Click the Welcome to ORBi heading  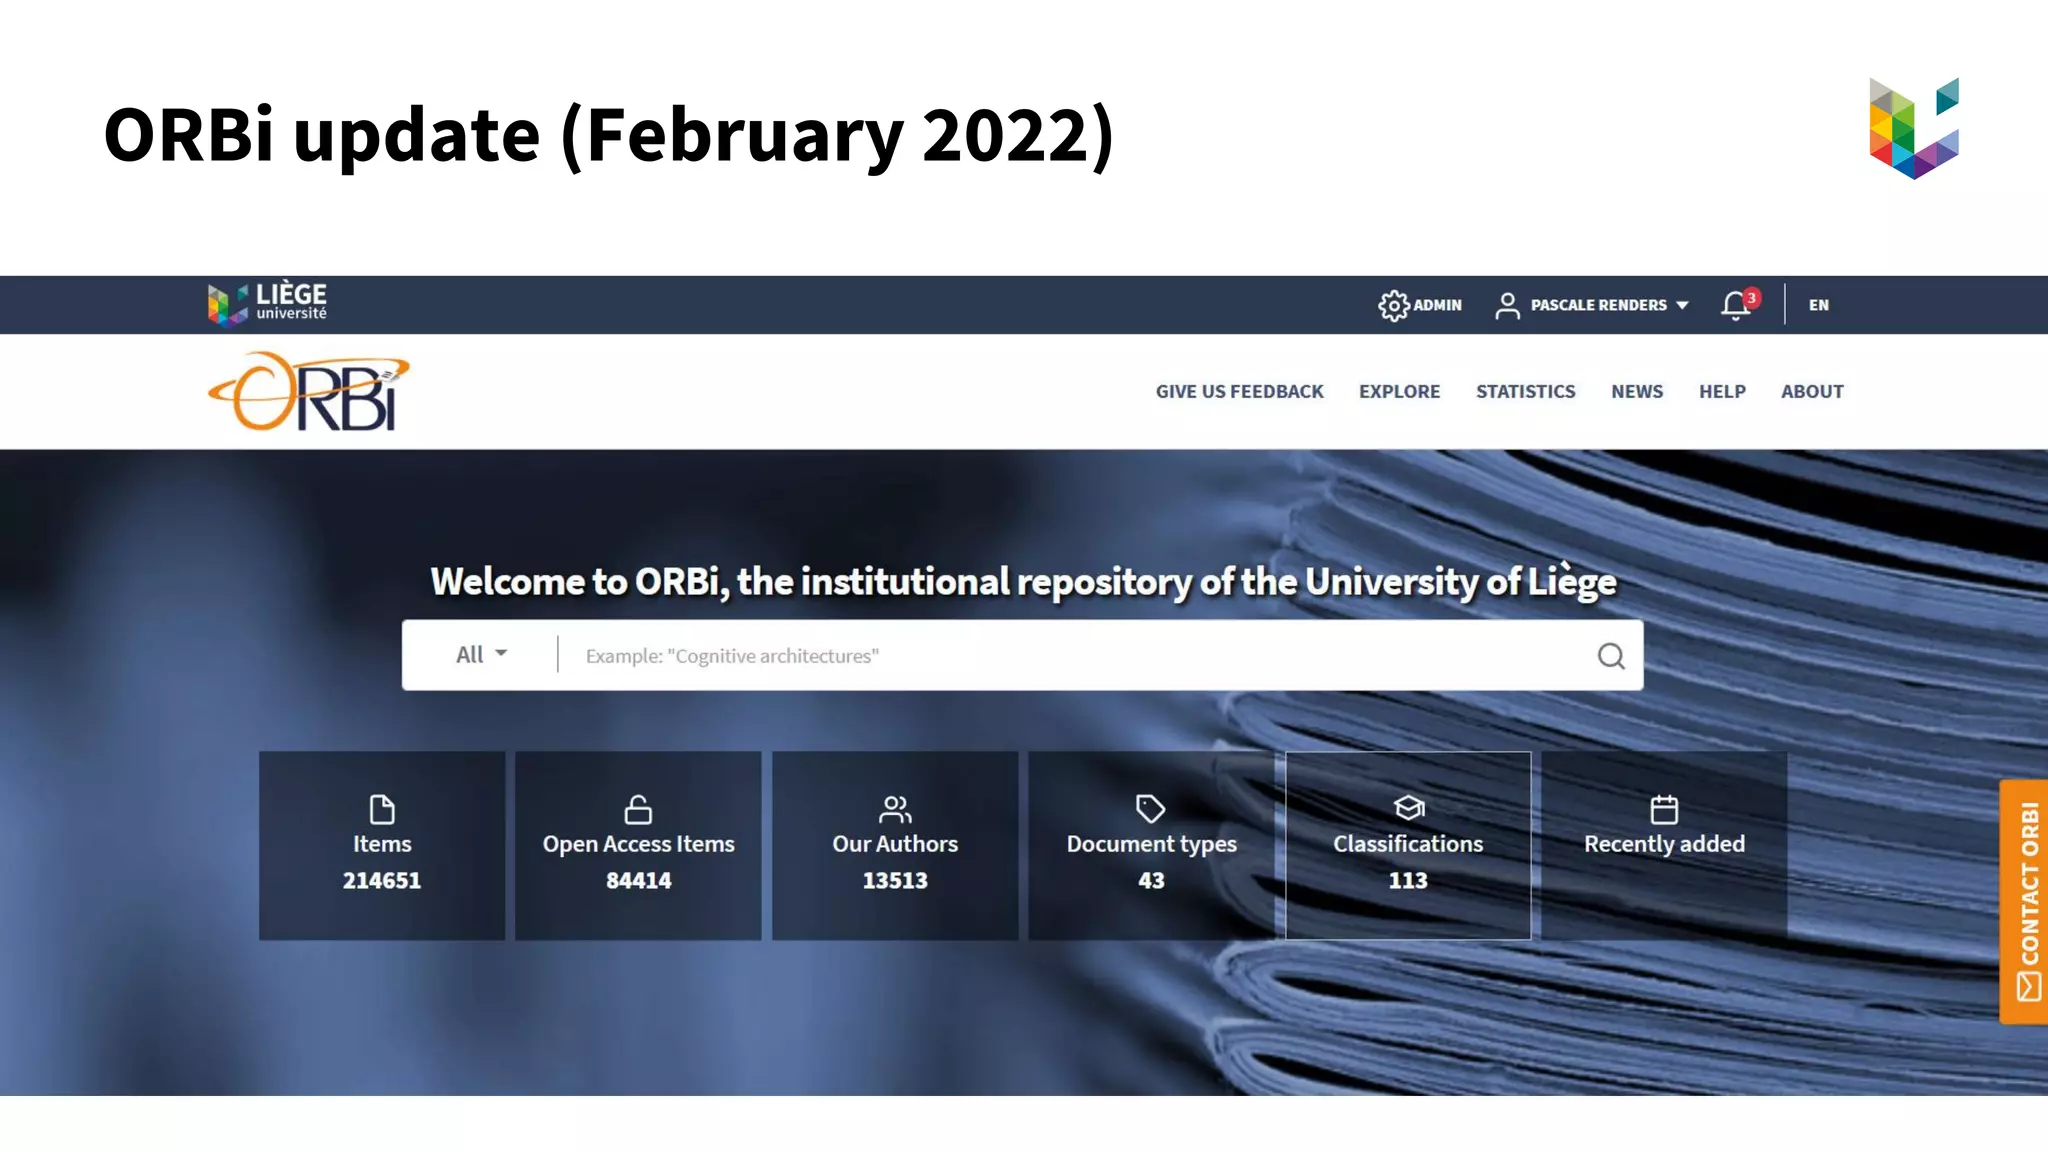click(1023, 581)
